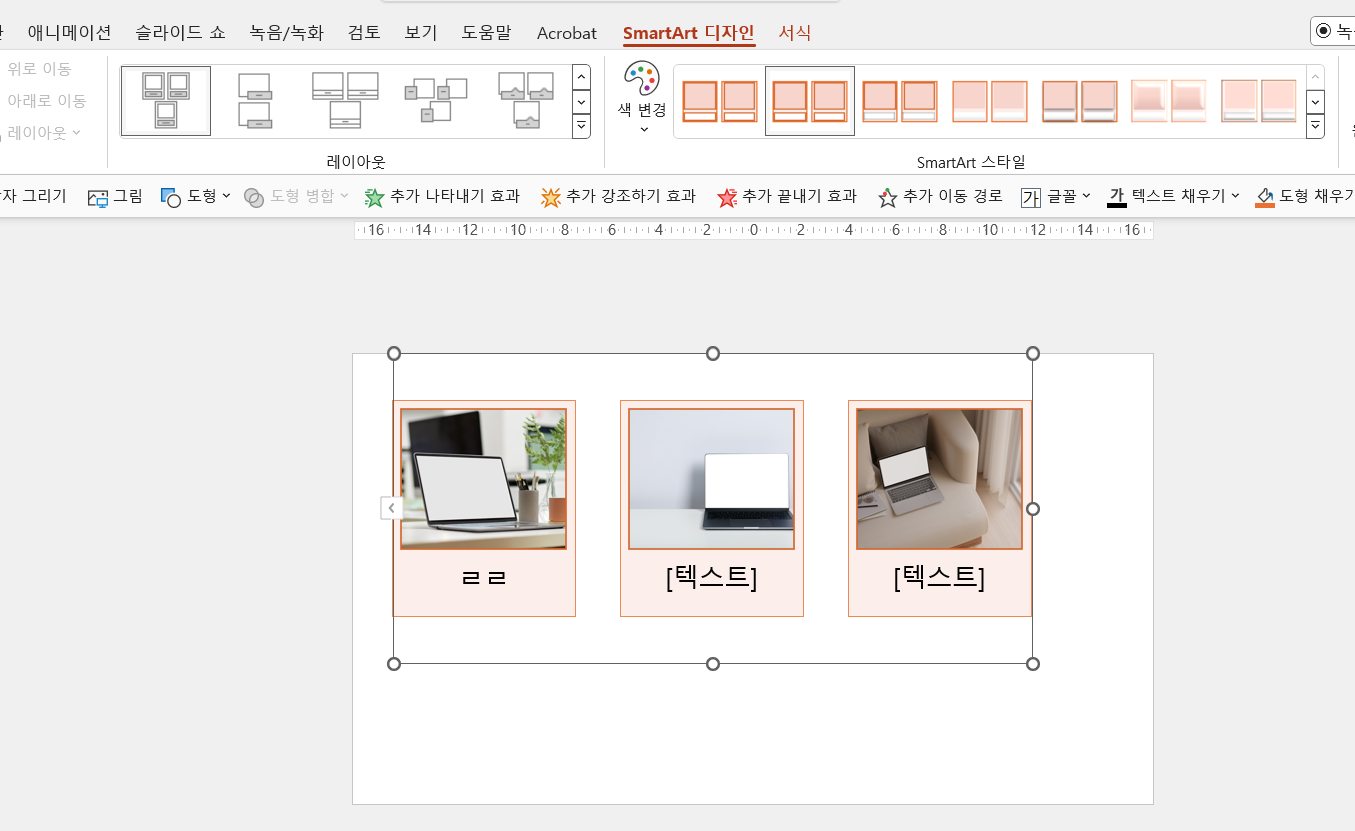Viewport: 1355px width, 831px height.
Task: Expand the SmartArt text pane arrow
Action: pos(391,508)
